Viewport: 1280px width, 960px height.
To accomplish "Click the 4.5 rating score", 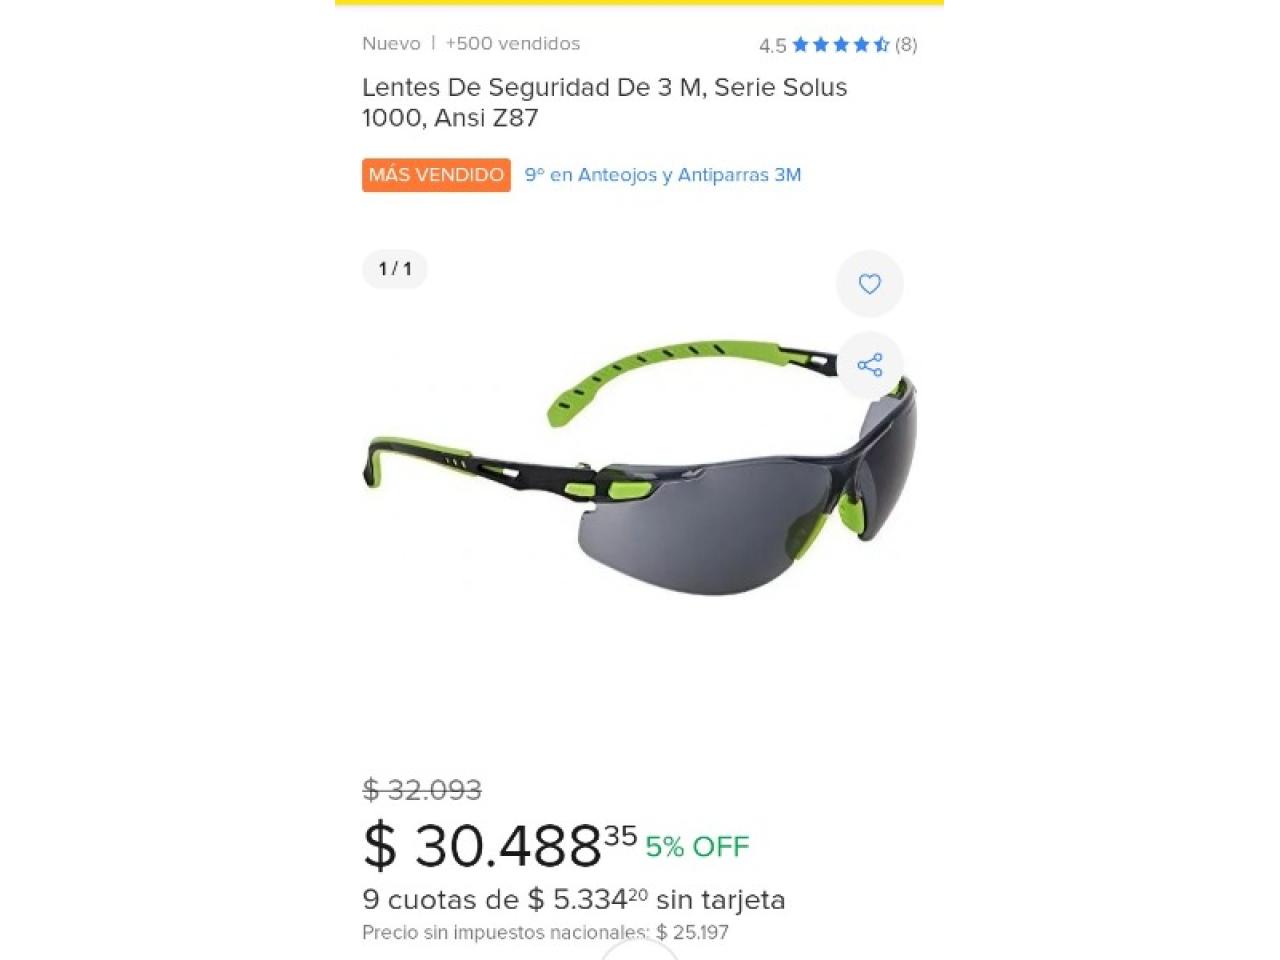I will coord(772,45).
